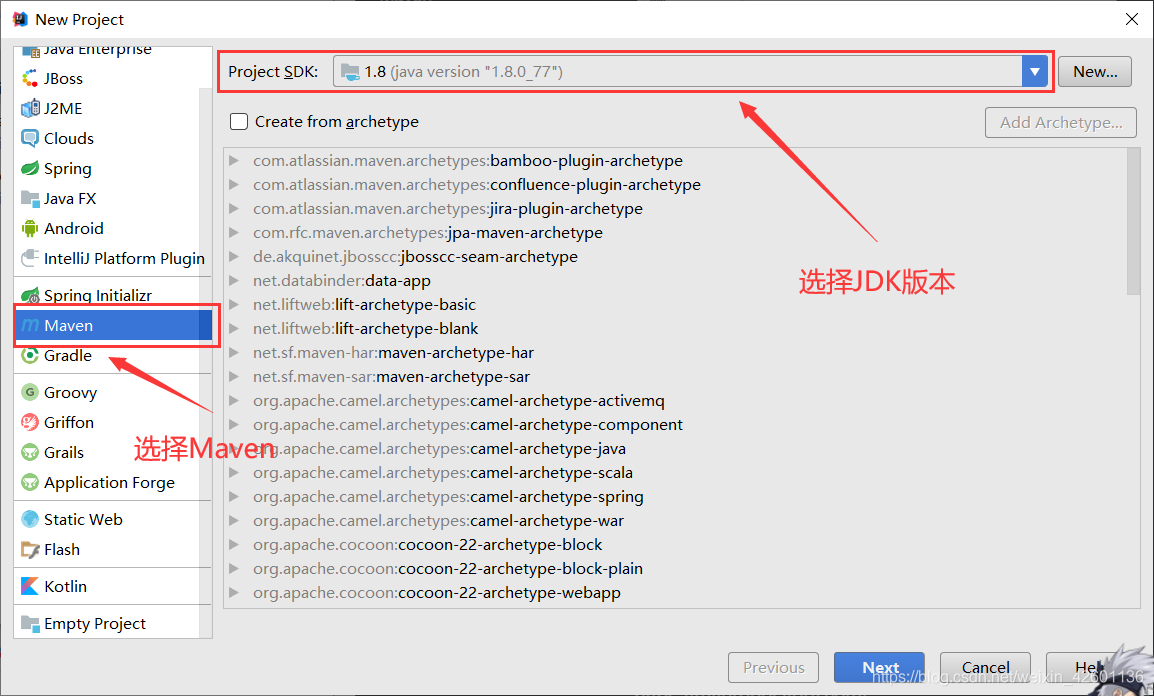Click the Cancel button
This screenshot has height=696, width=1154.
coord(985,667)
